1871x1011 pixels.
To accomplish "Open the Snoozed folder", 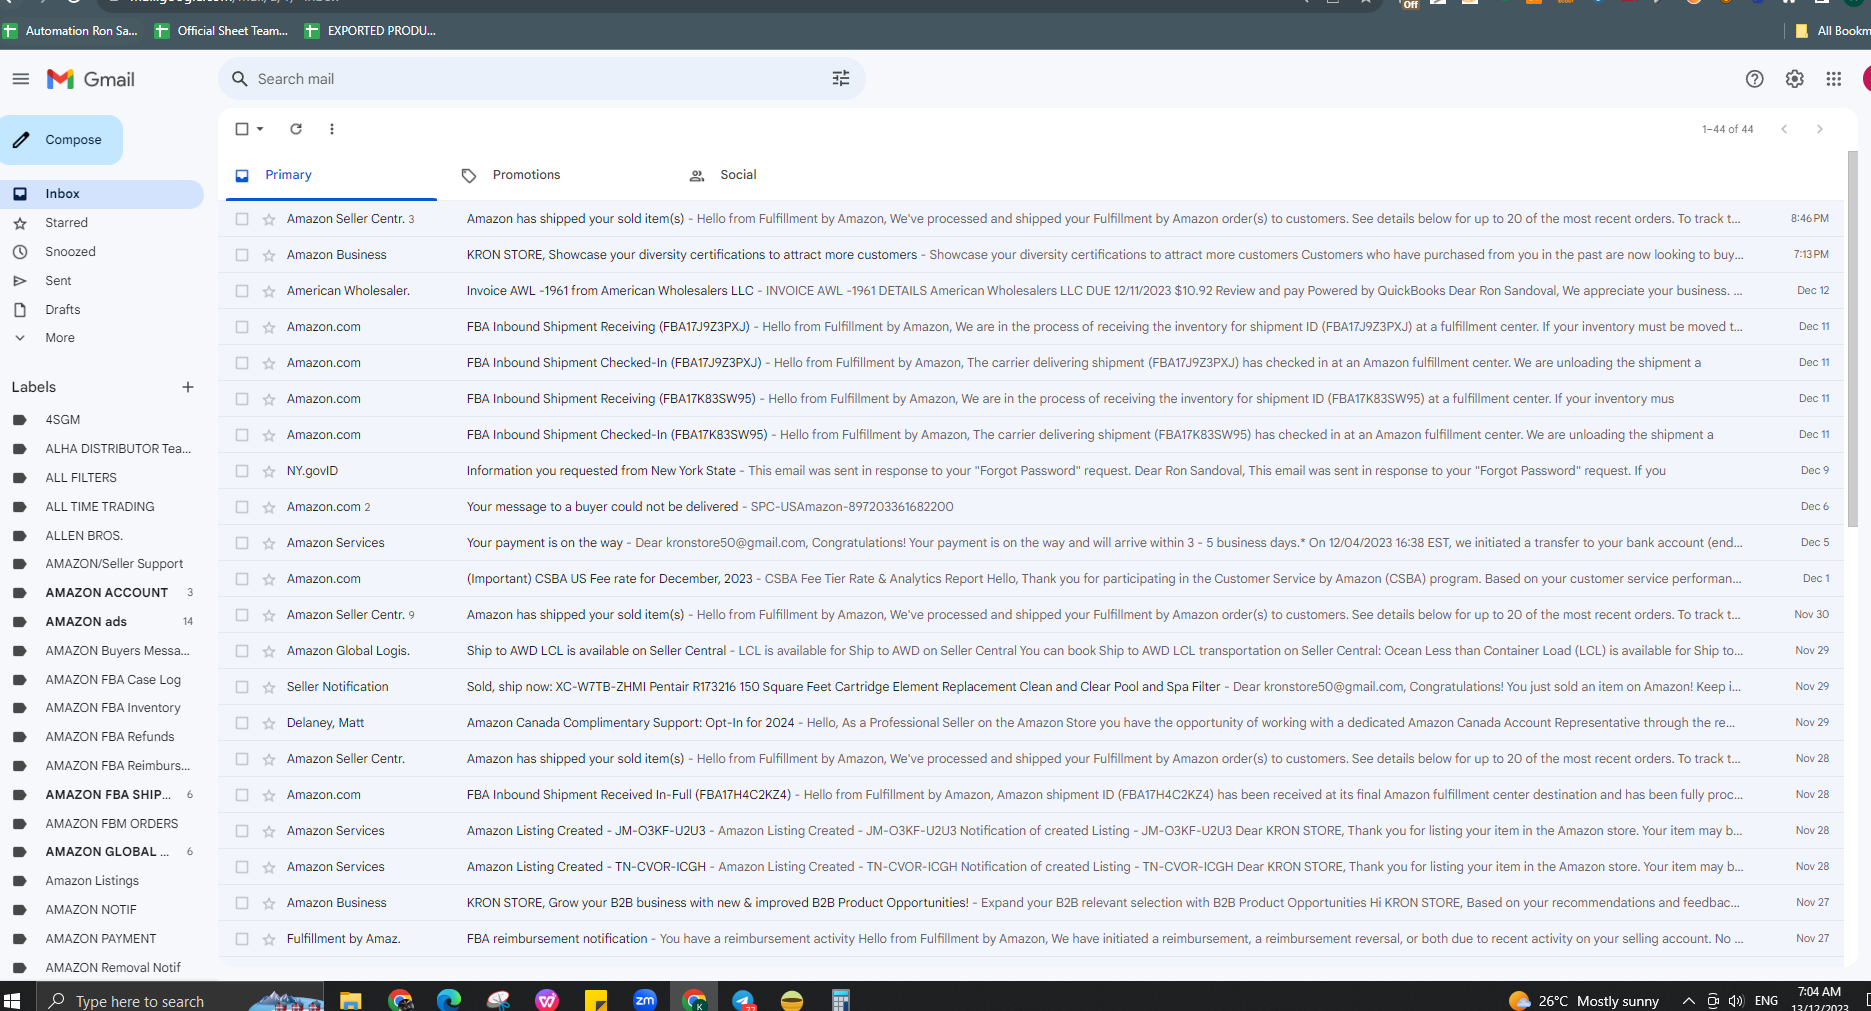I will click(x=70, y=252).
